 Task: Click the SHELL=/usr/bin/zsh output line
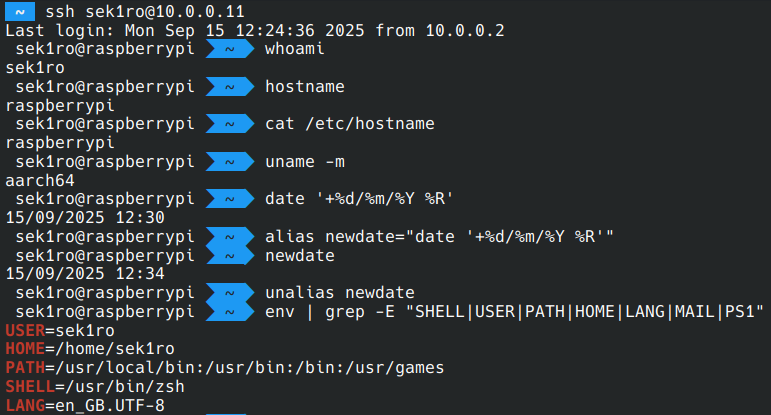point(95,386)
